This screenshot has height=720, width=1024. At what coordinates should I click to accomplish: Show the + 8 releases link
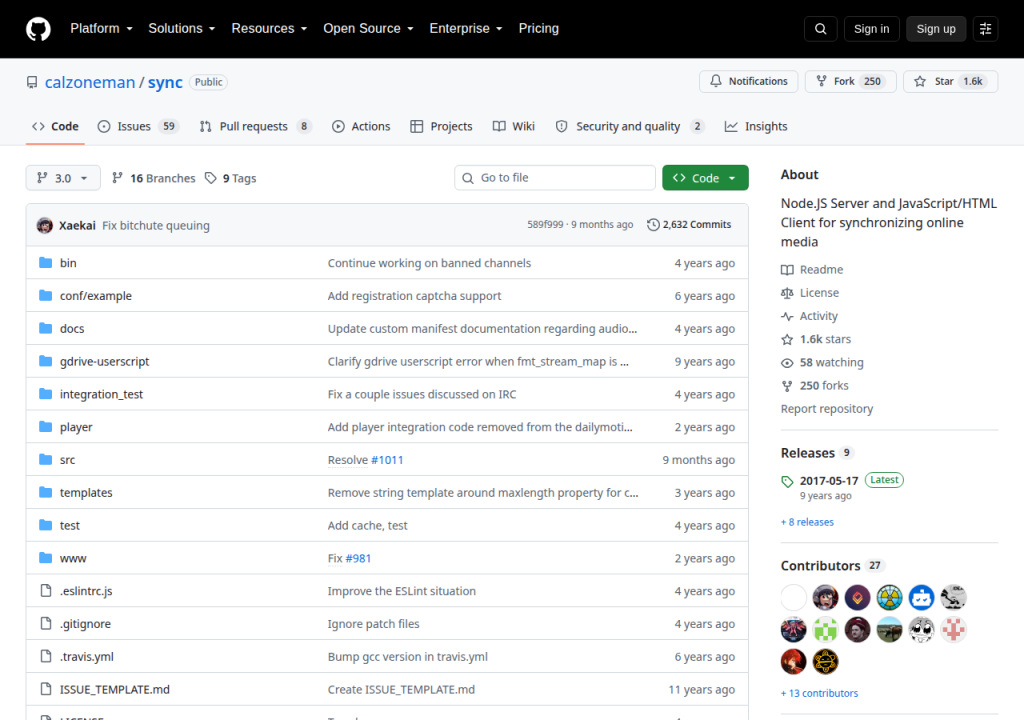(x=807, y=522)
